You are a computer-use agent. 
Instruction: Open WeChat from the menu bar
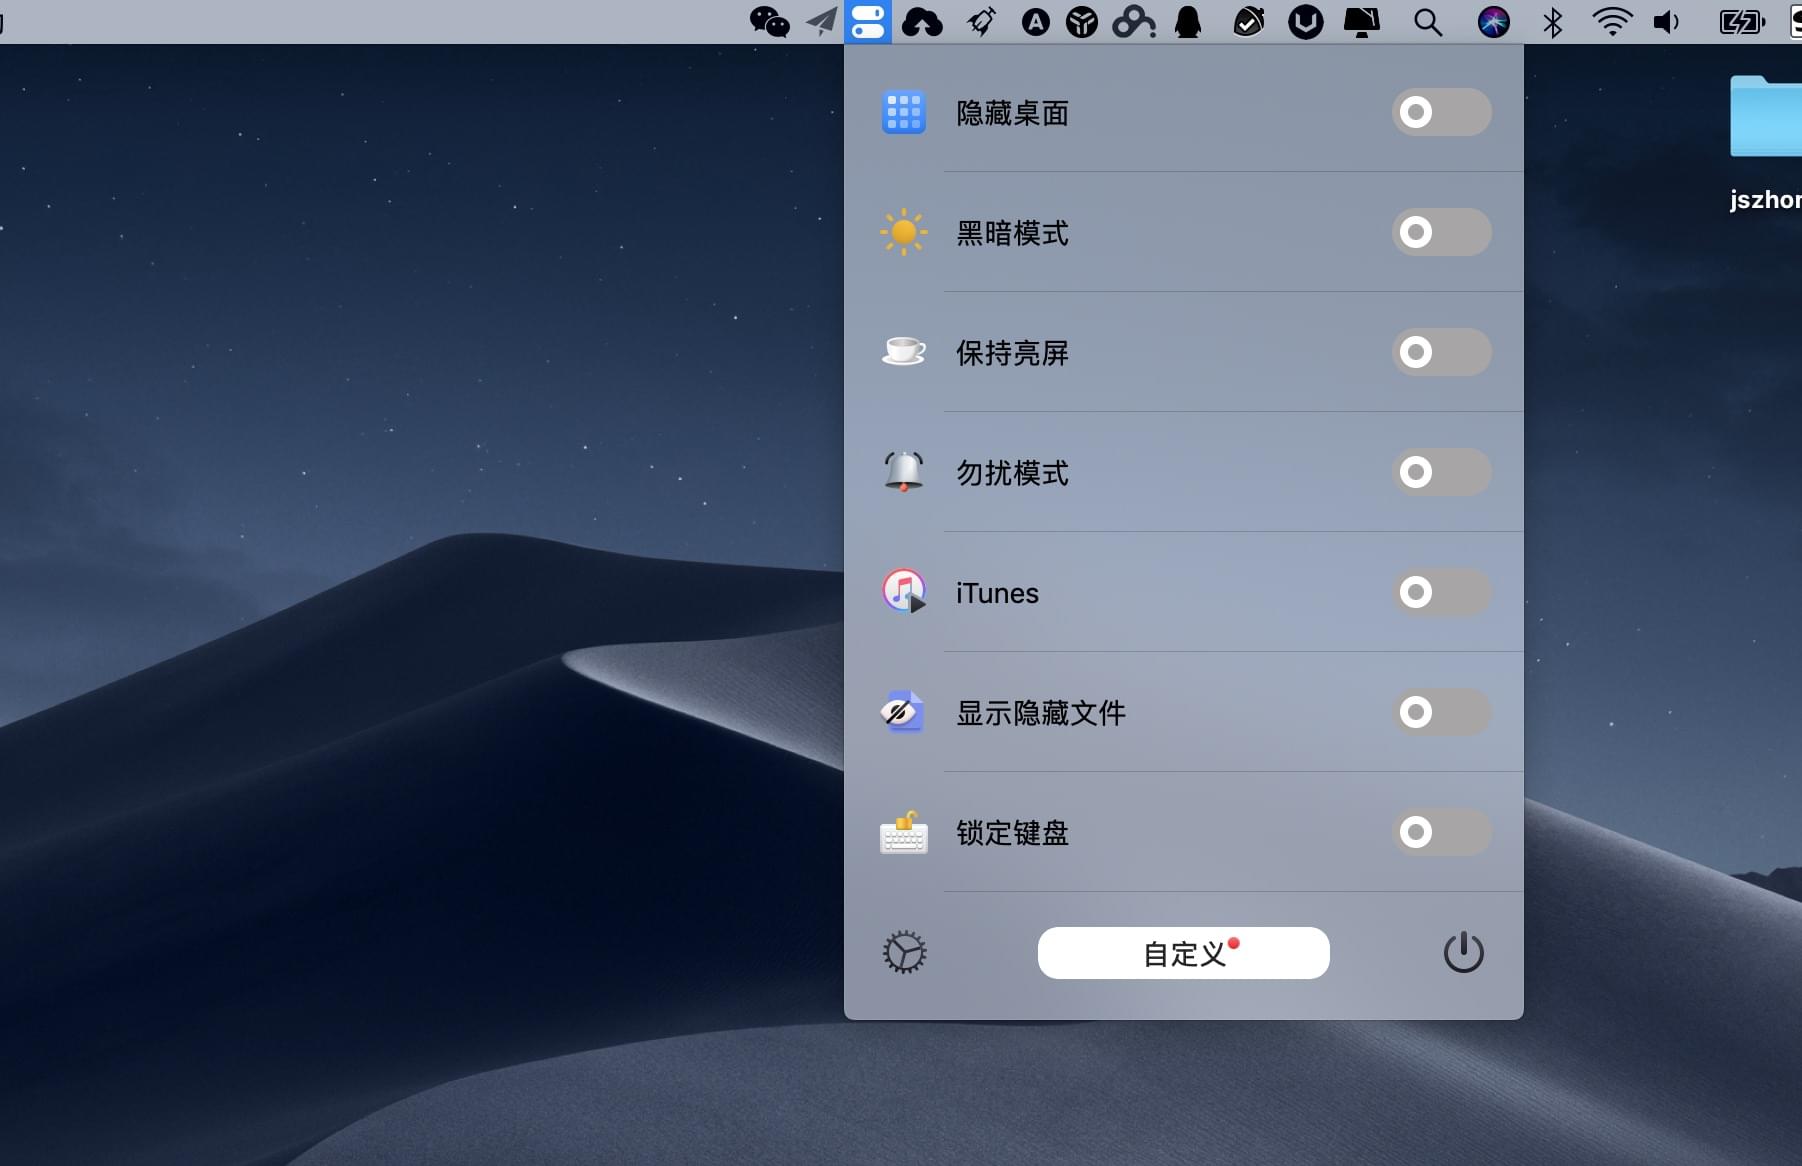pyautogui.click(x=769, y=22)
